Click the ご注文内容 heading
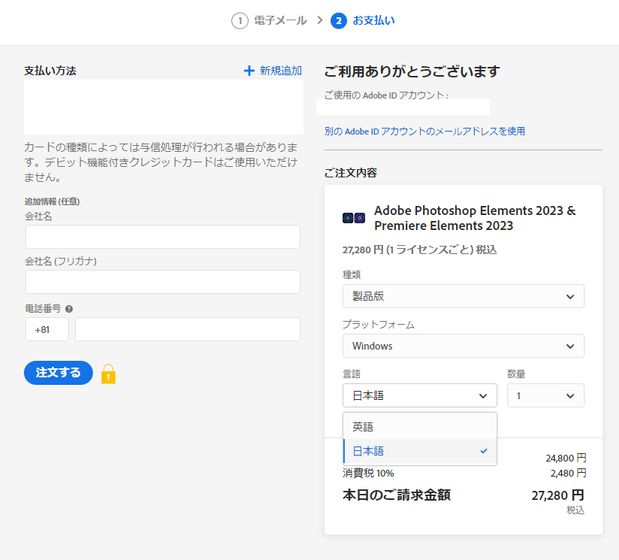 point(351,173)
